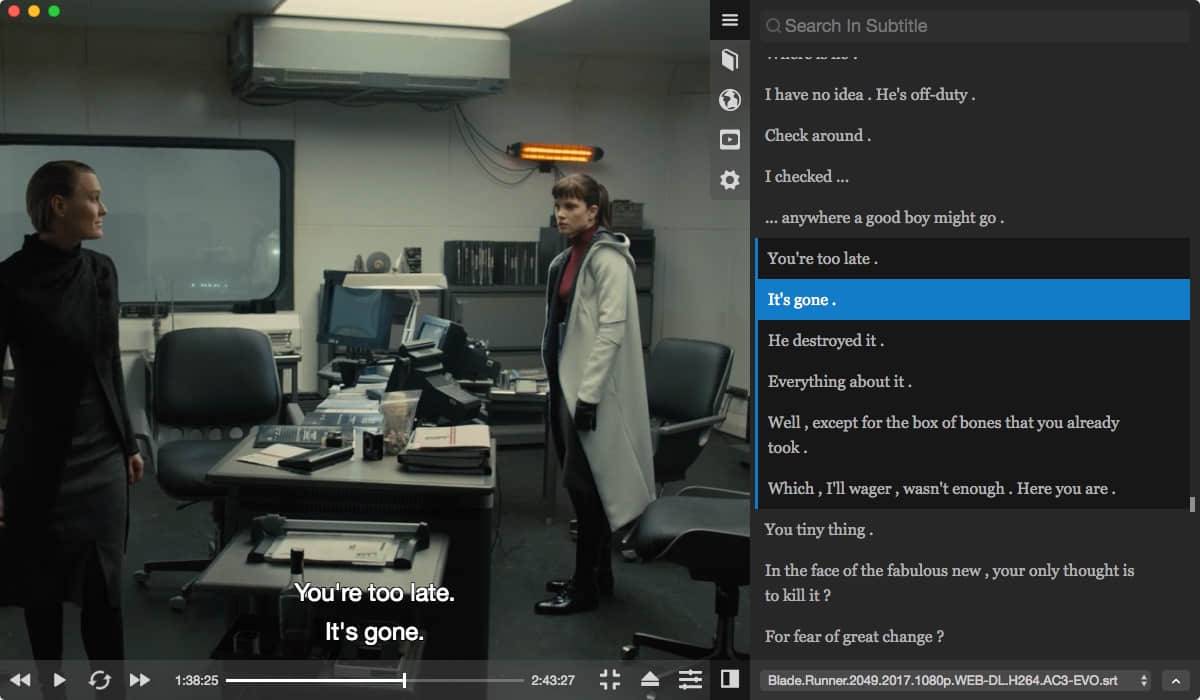
Task: Toggle the side panel visibility icon
Action: [x=730, y=679]
